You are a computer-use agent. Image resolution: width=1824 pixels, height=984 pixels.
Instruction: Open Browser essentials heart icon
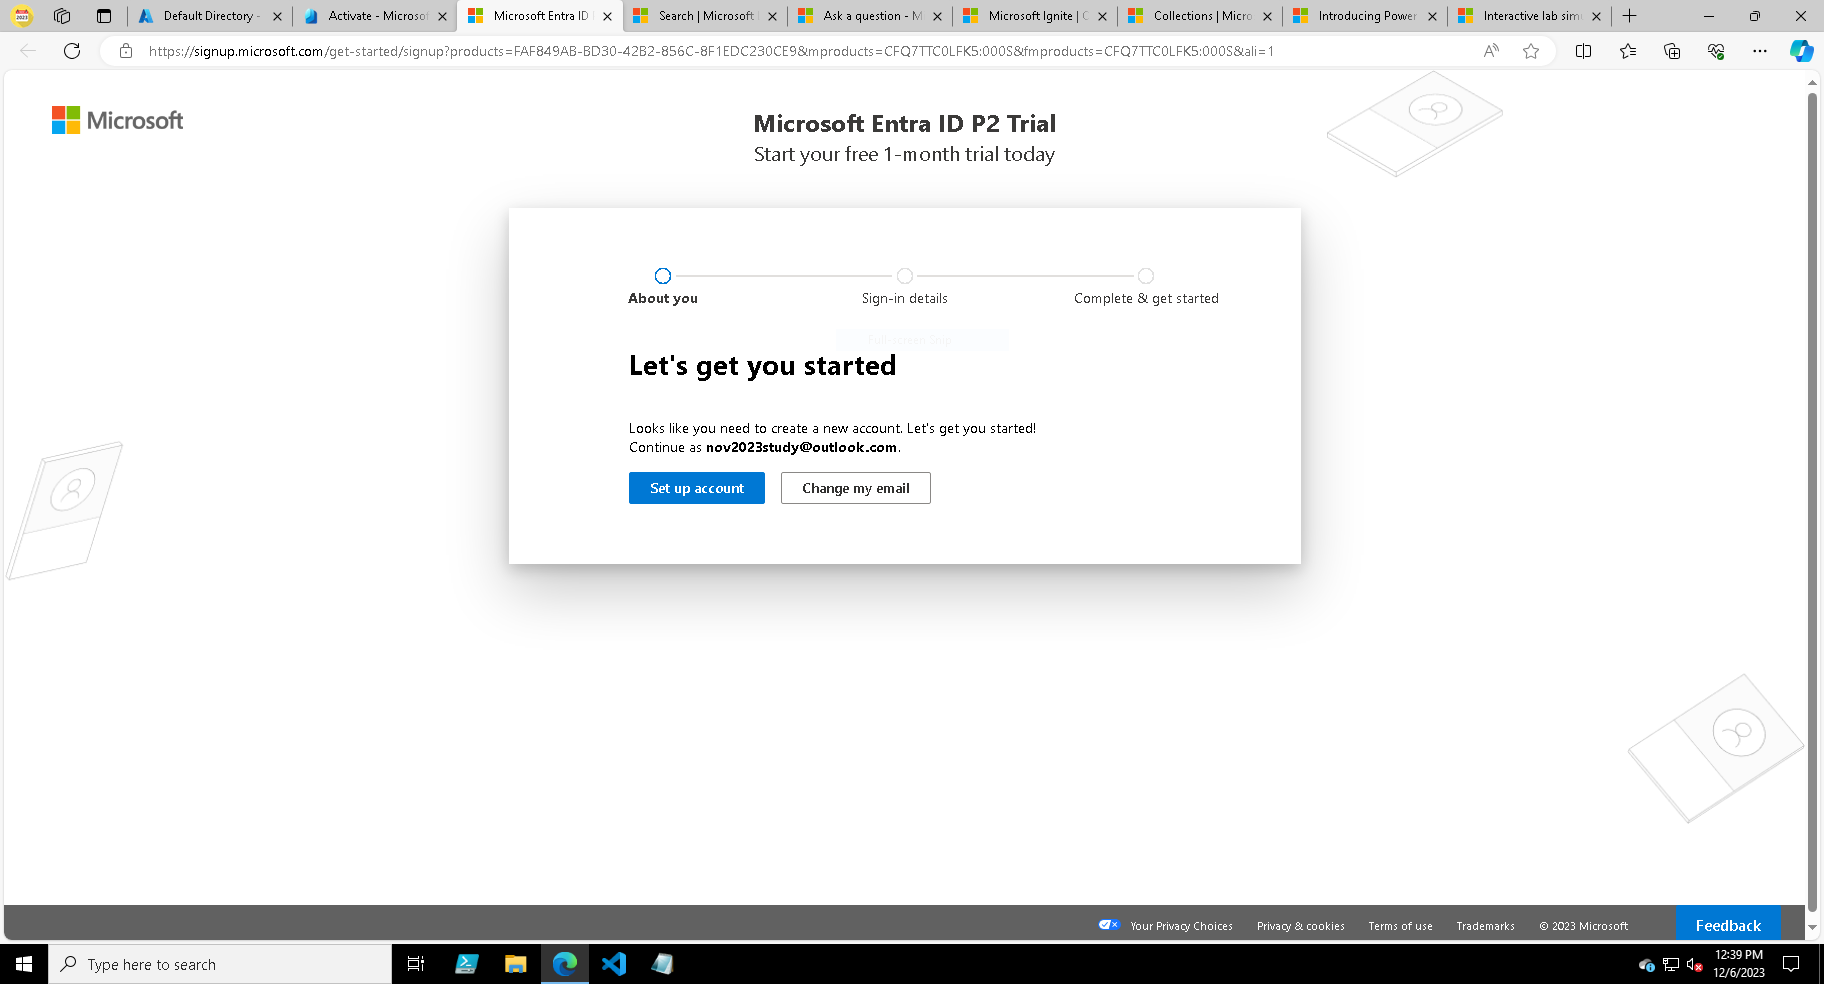tap(1716, 51)
